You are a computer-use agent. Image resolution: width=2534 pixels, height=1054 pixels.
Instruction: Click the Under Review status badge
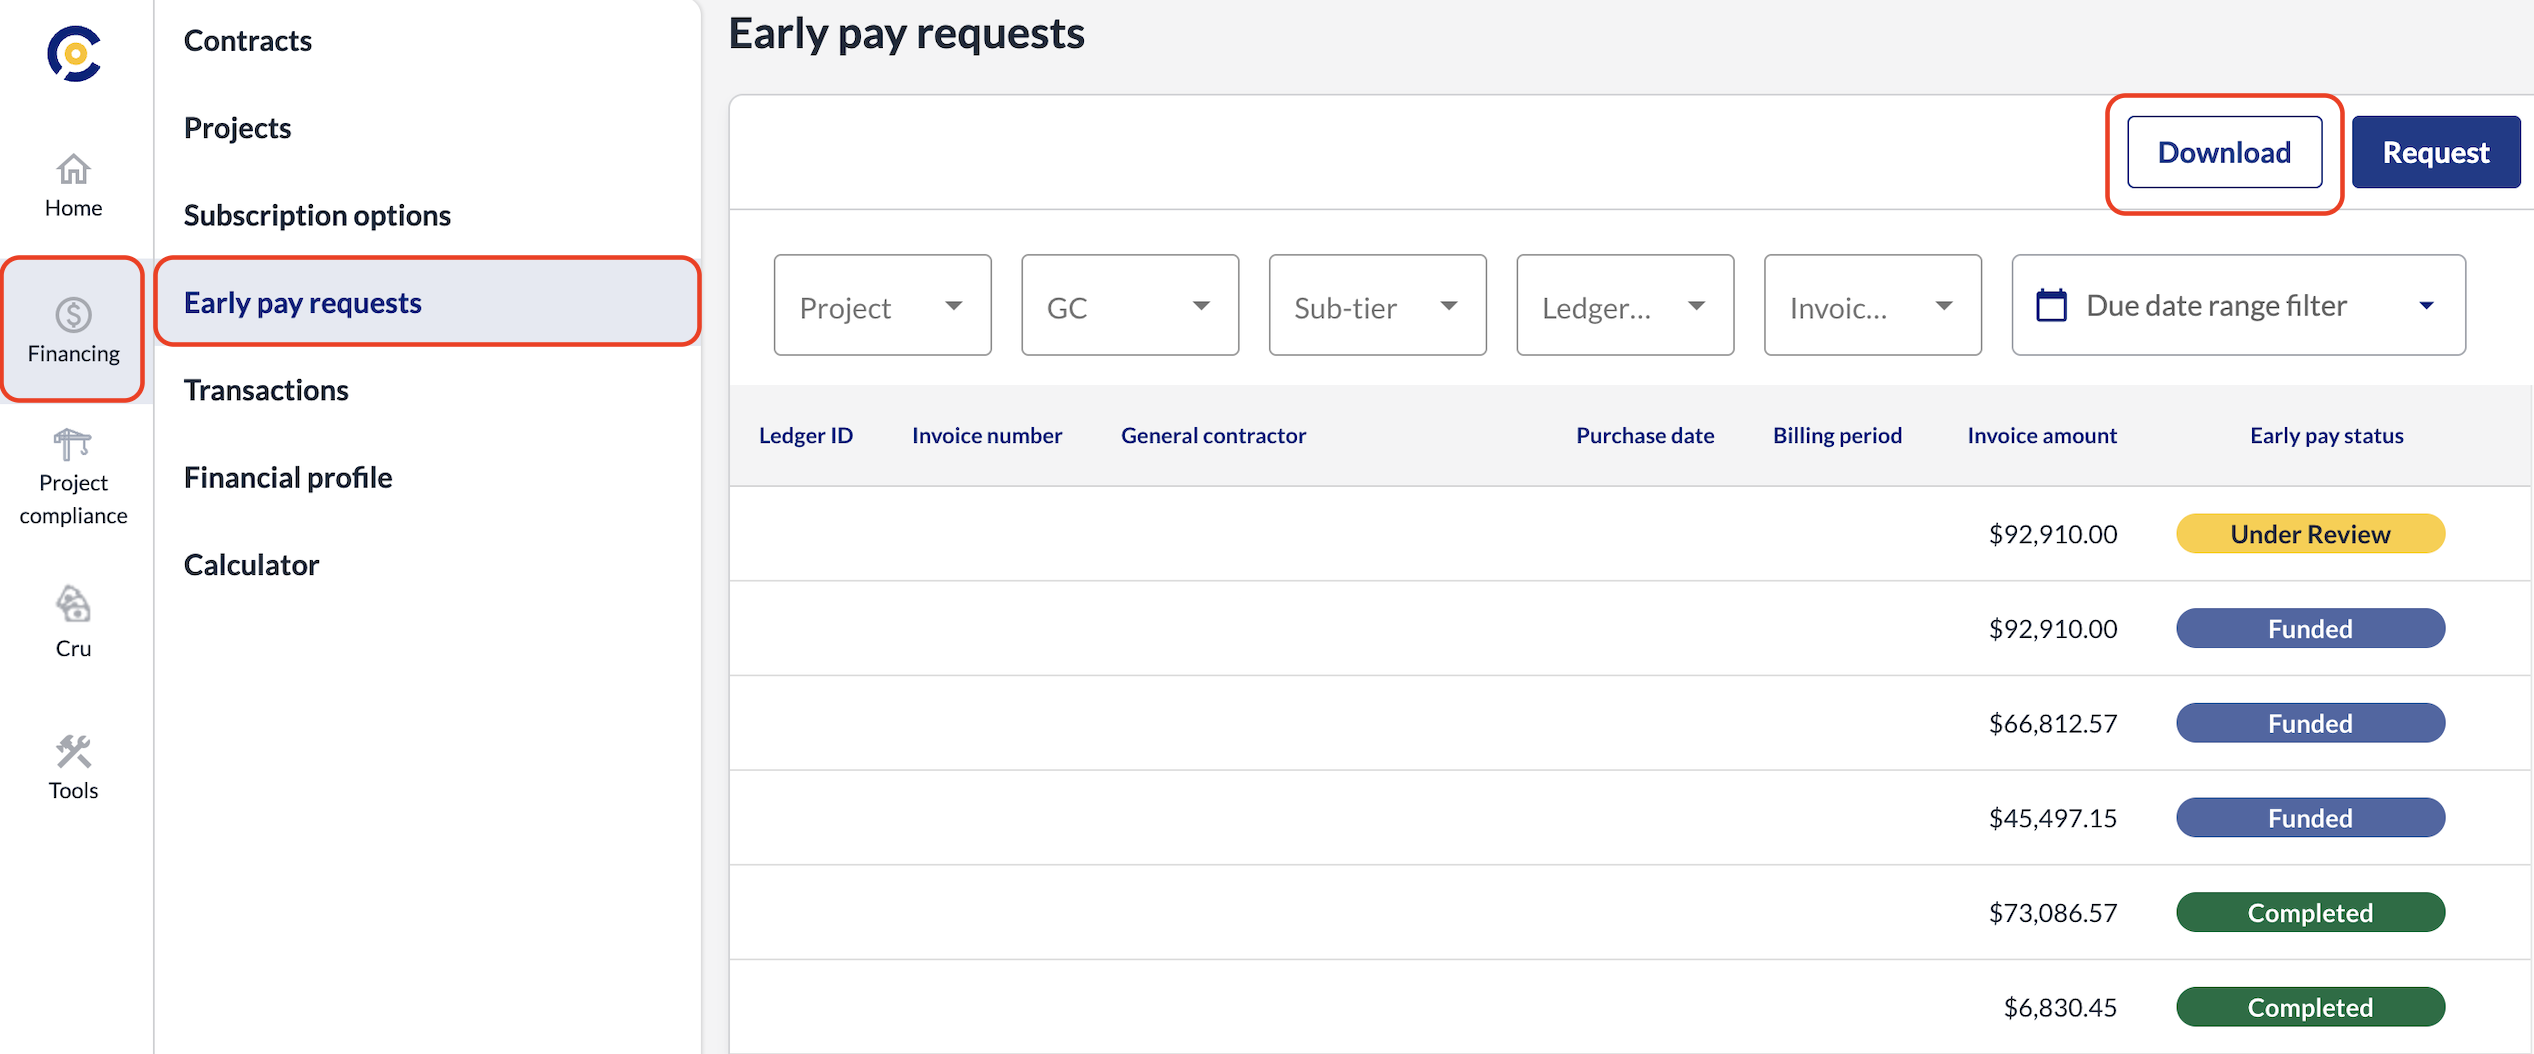tap(2309, 534)
